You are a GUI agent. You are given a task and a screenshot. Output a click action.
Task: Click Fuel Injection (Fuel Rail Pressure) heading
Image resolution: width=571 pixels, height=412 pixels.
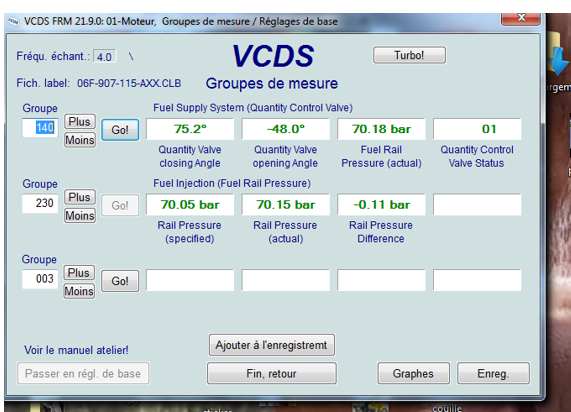[x=232, y=183]
